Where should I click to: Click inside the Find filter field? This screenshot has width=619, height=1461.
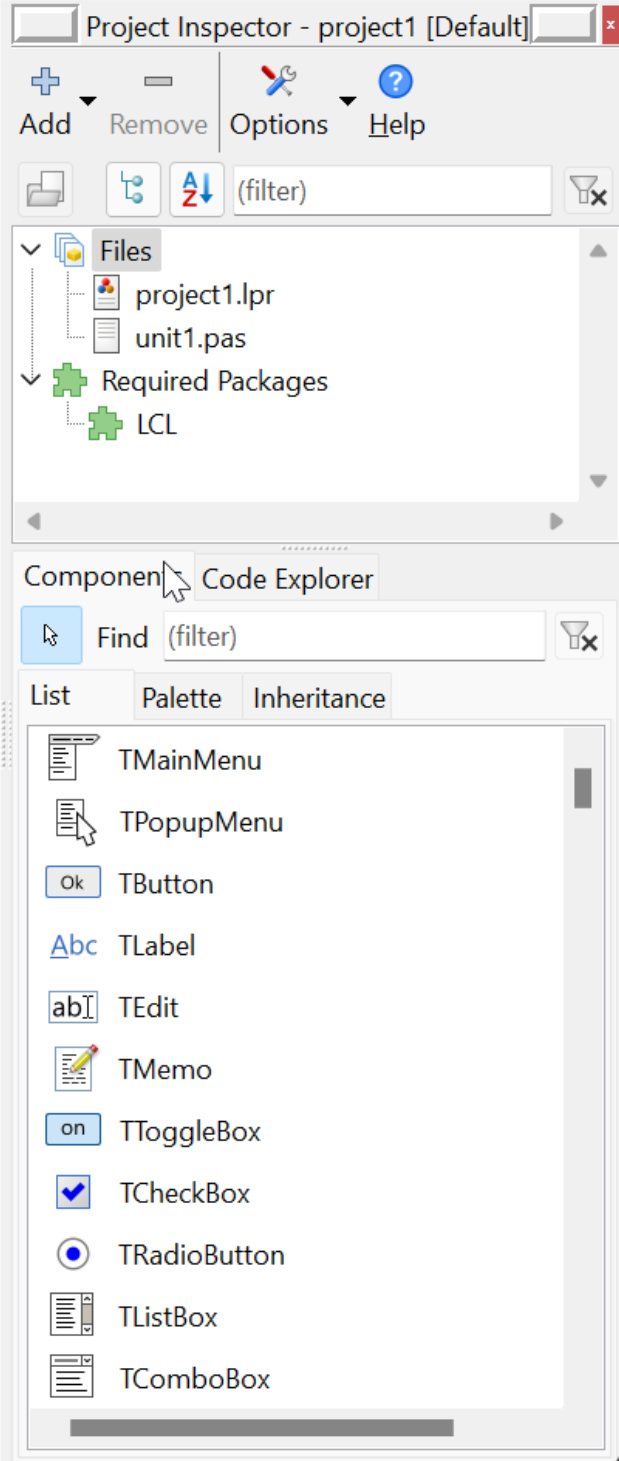(355, 637)
